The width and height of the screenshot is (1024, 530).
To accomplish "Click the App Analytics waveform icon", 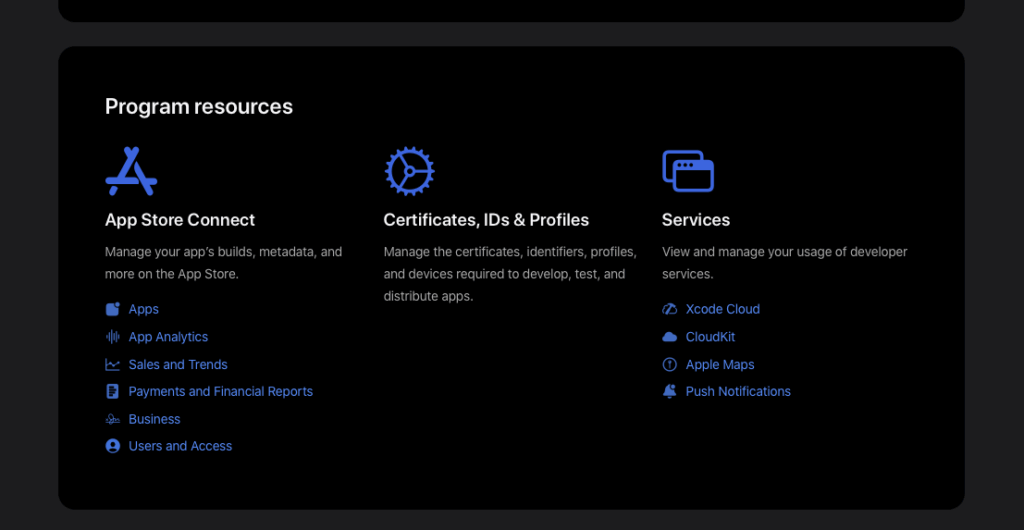I will tap(113, 337).
